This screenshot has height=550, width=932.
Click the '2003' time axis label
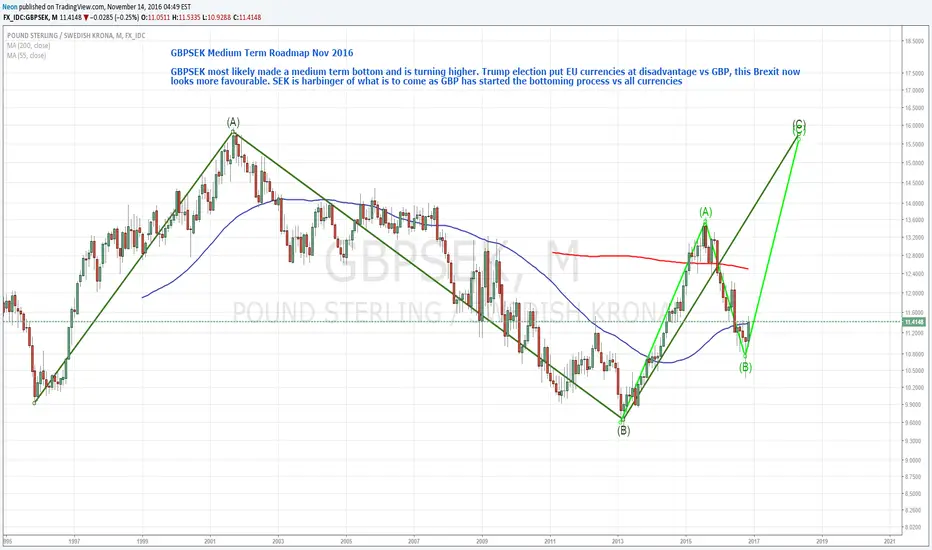[278, 541]
